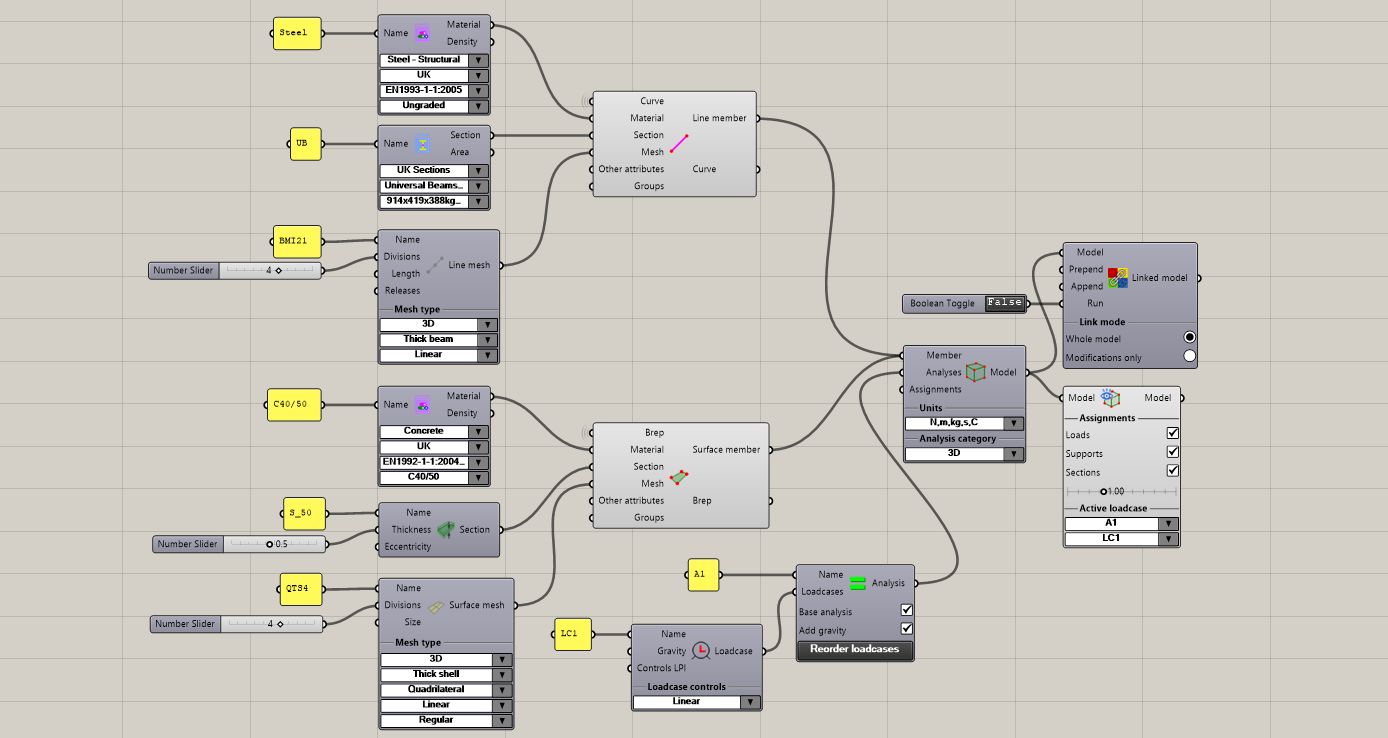Click the Append input label
Image resolution: width=1388 pixels, height=738 pixels.
[1087, 287]
